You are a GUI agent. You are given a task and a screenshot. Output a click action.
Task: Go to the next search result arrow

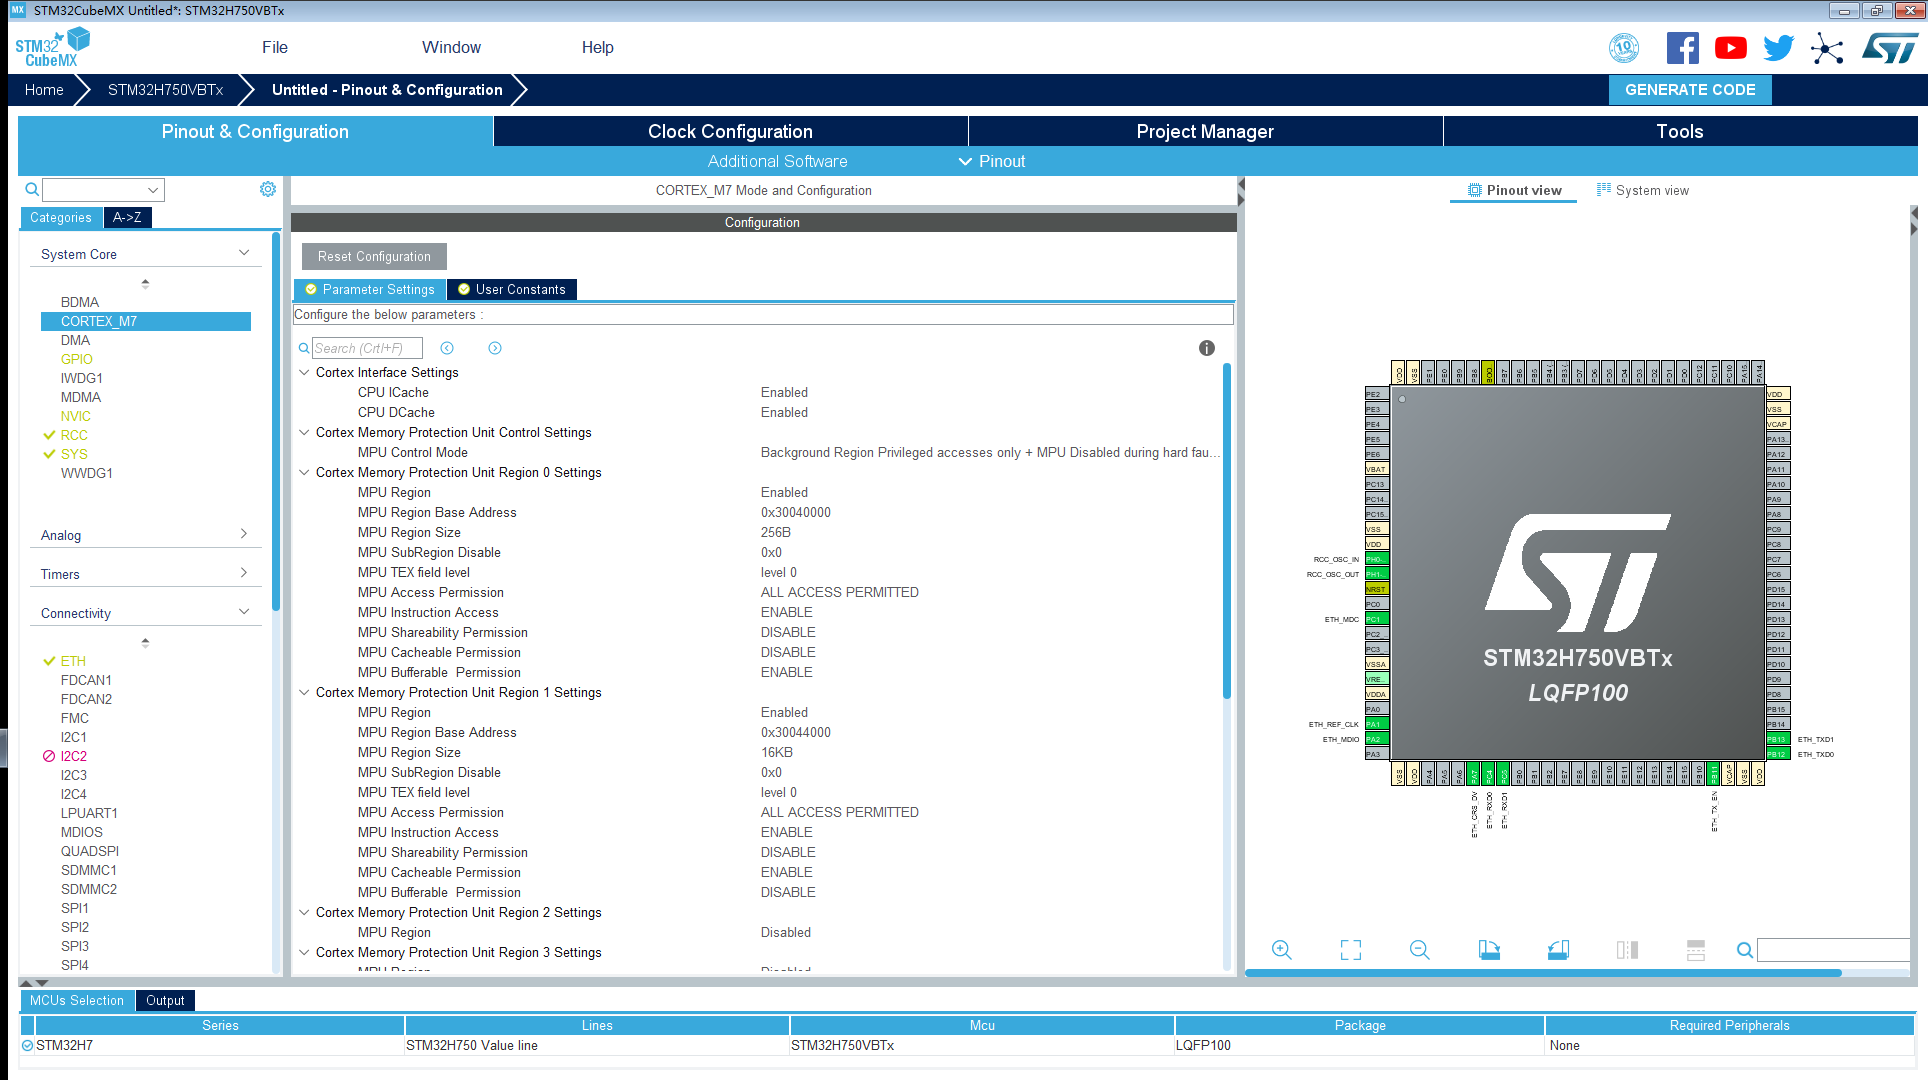[495, 348]
